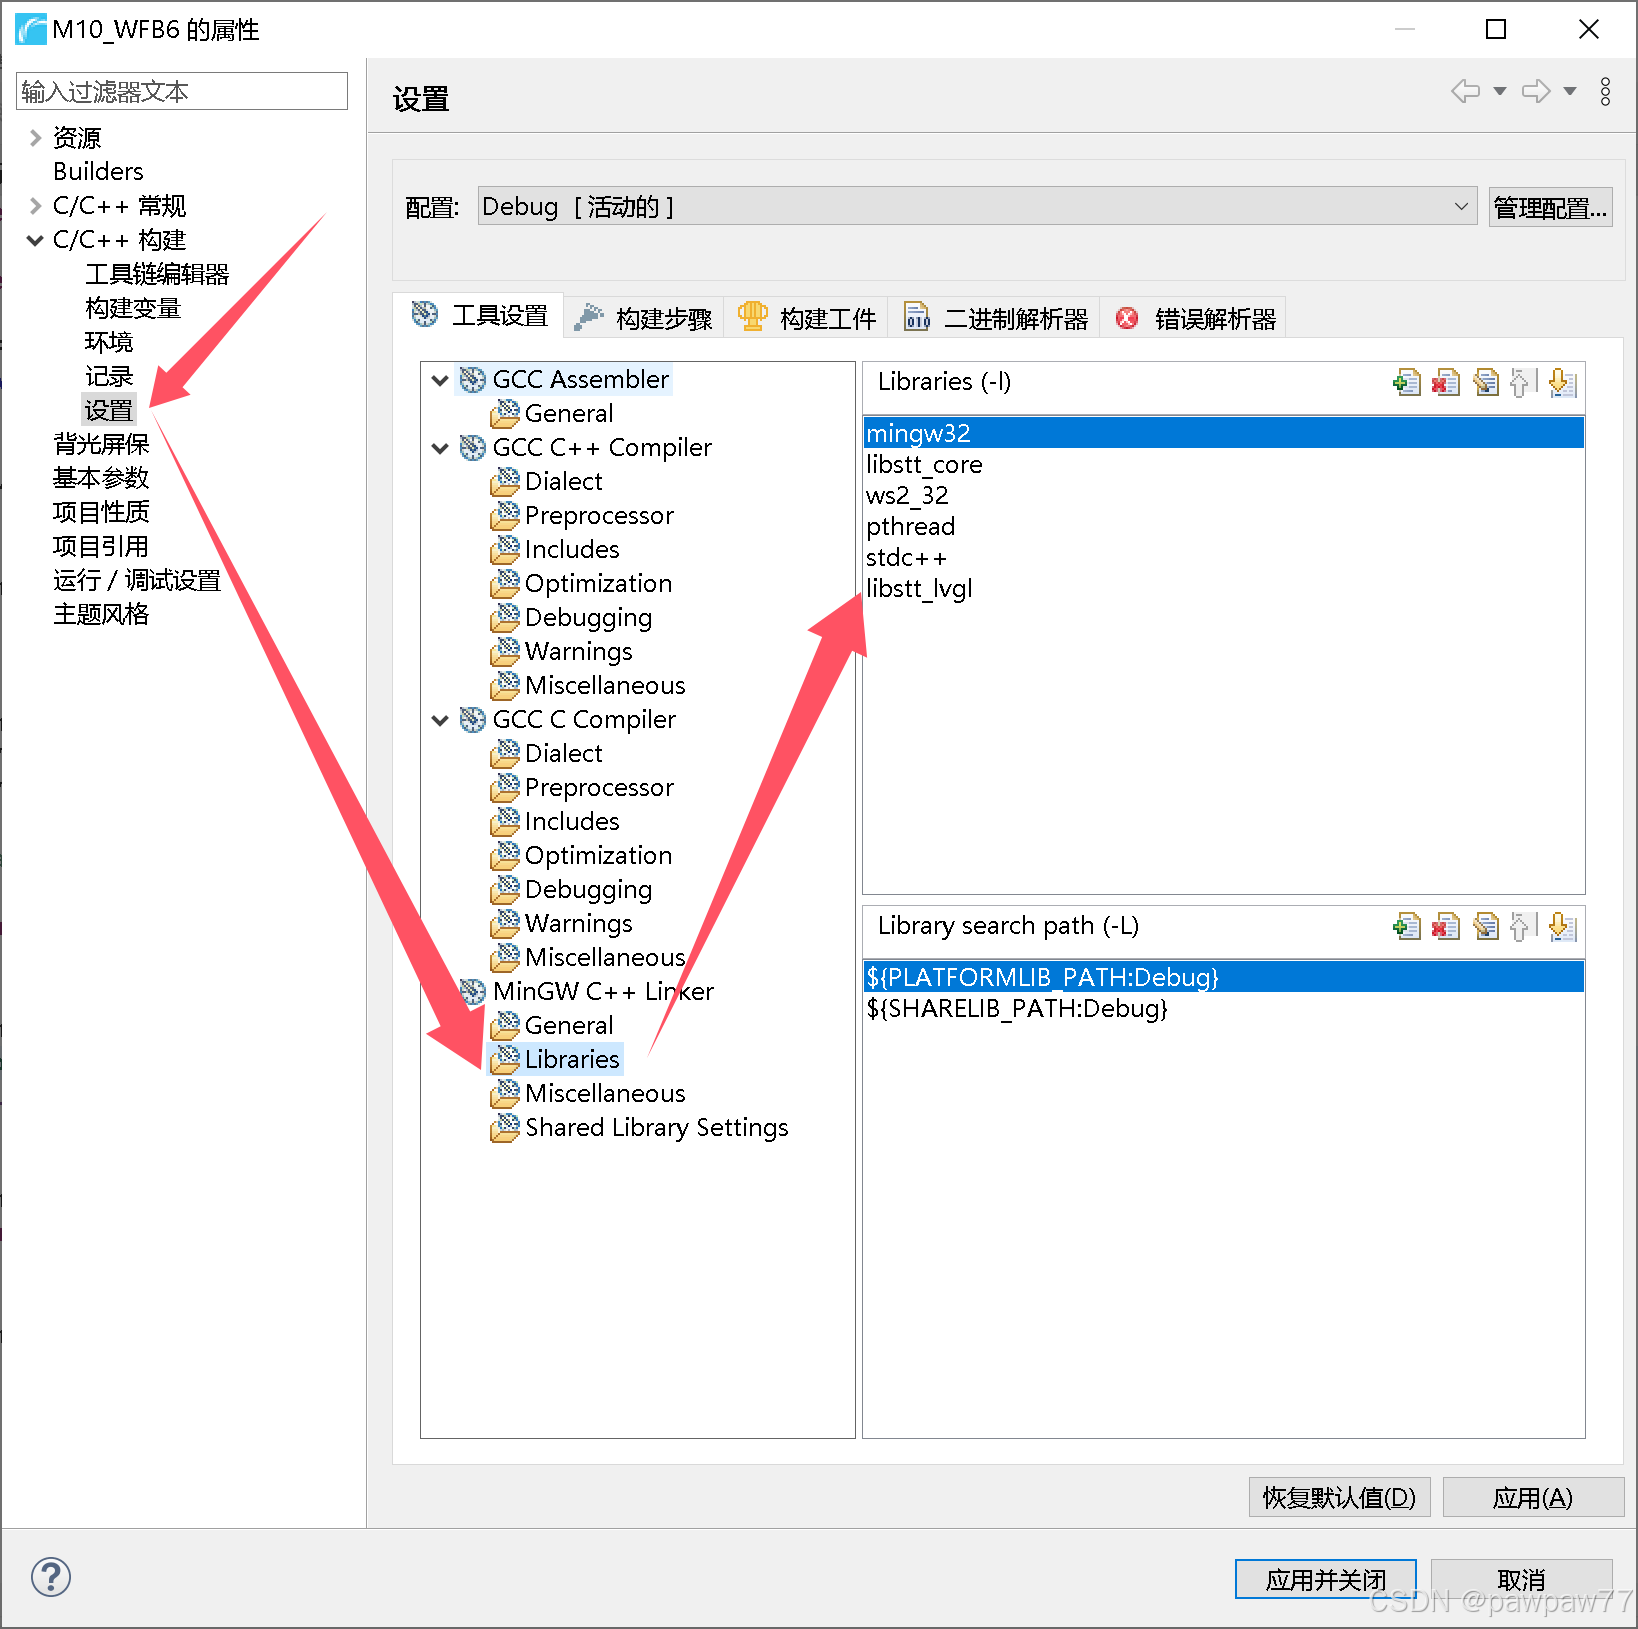The image size is (1638, 1629).
Task: Open the View Menu three-dot icon
Action: point(1605,92)
